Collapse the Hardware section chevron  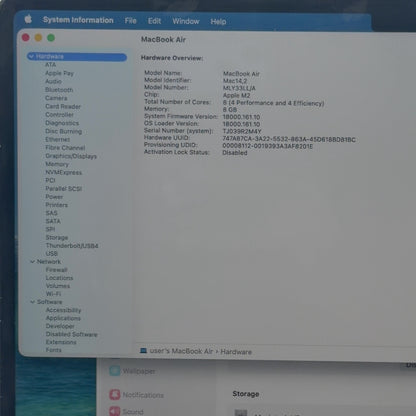31,56
